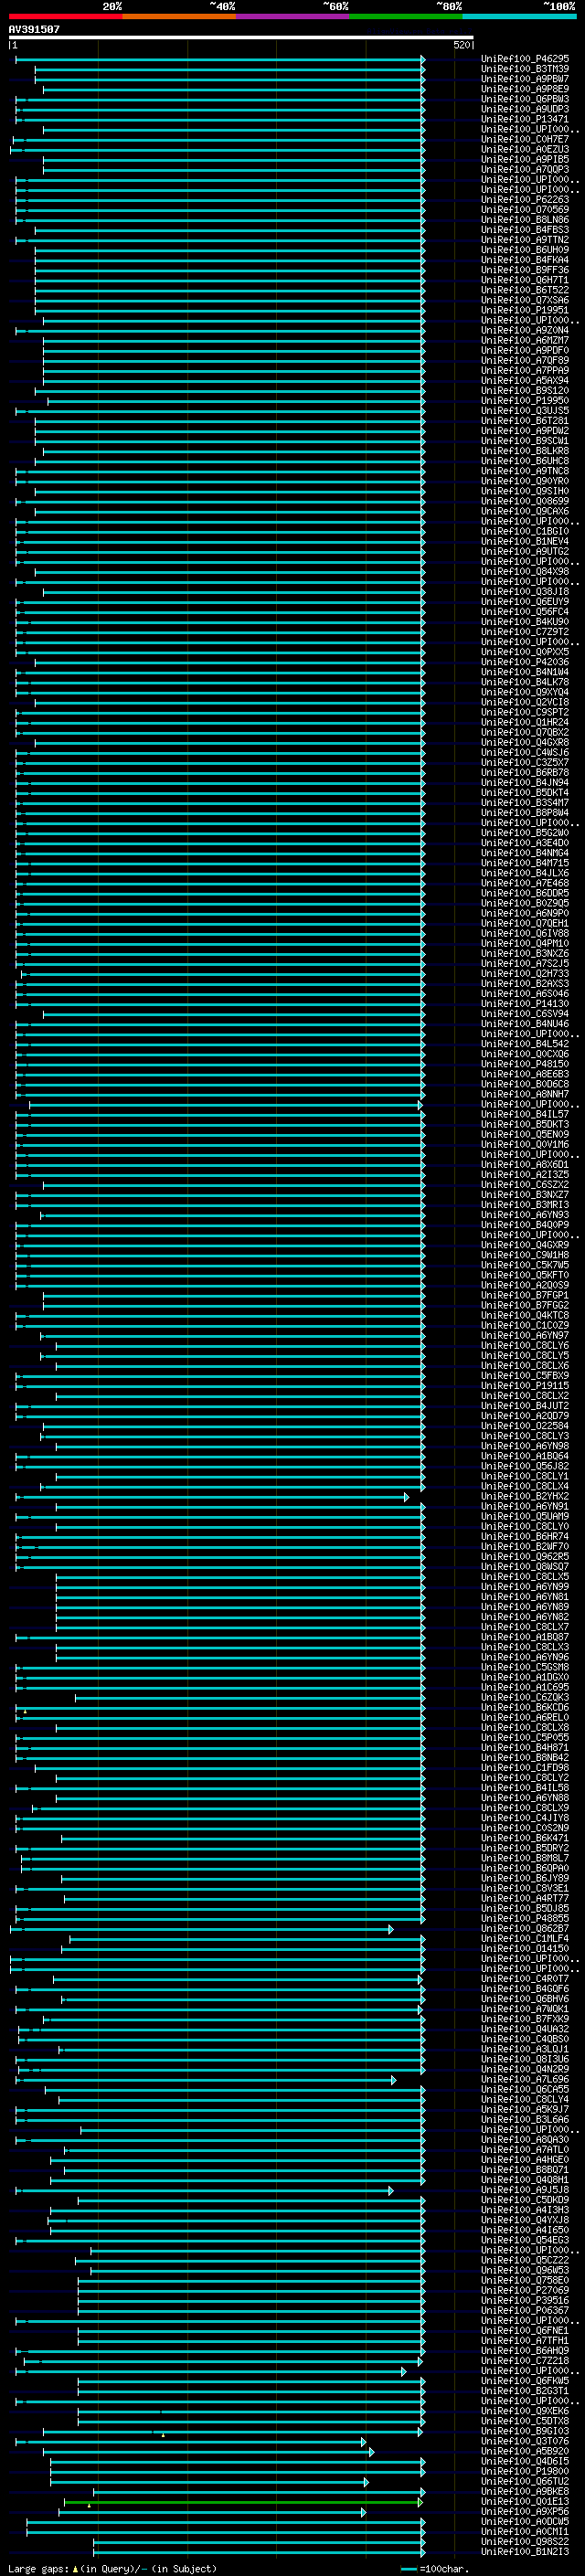Open hit UniRef100_B1N2I3
This screenshot has height=2576, width=585.
(525, 2551)
